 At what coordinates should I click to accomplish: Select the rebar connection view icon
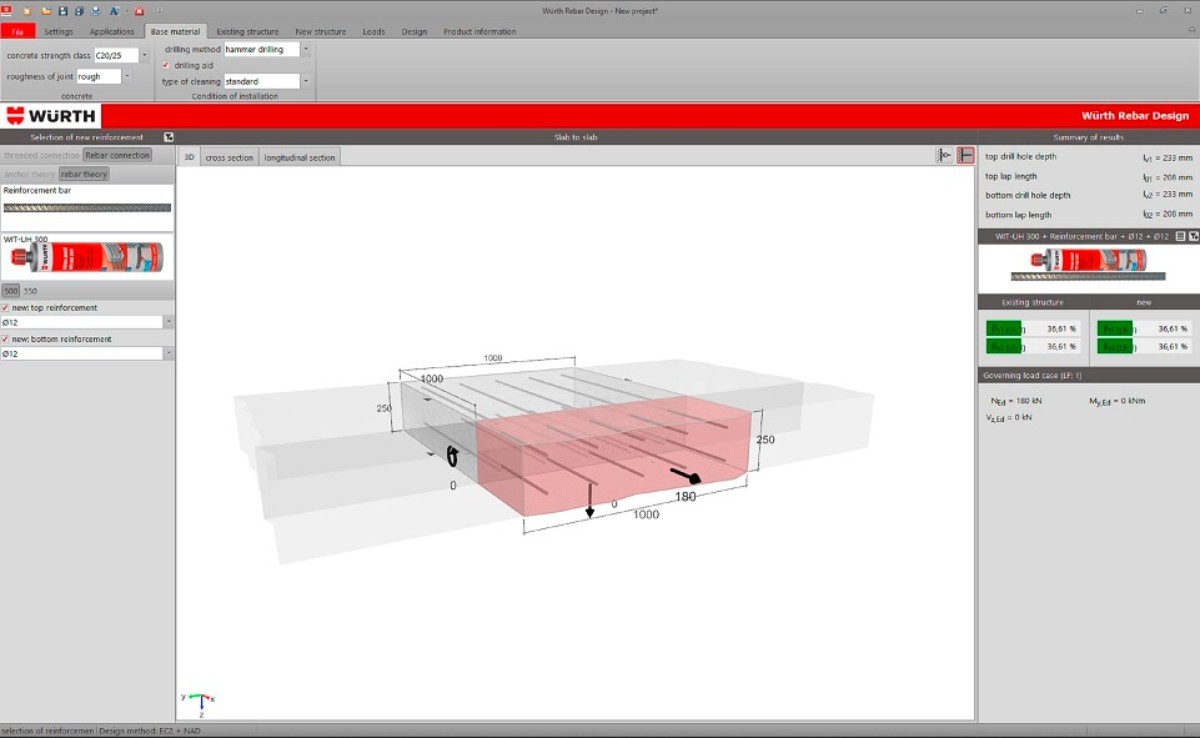coord(965,155)
